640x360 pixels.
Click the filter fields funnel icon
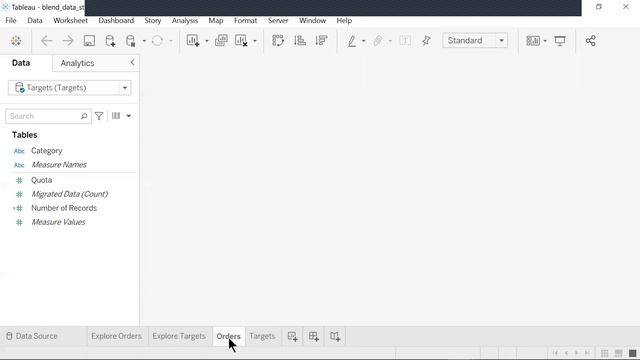coord(99,116)
